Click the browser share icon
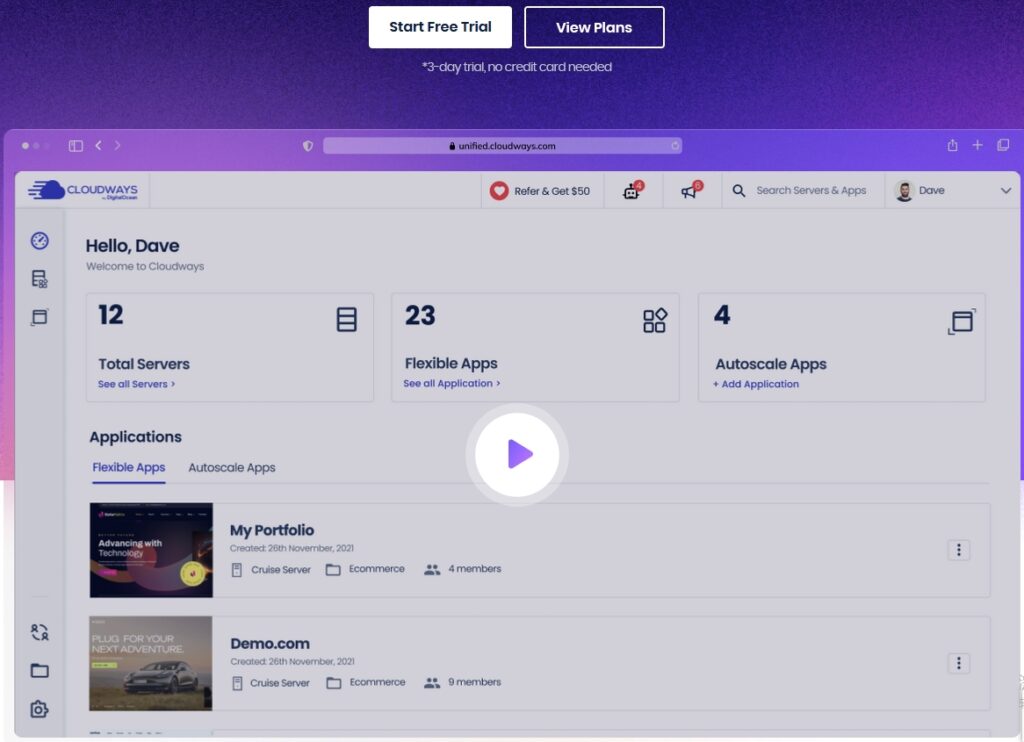This screenshot has height=742, width=1024. tap(952, 146)
